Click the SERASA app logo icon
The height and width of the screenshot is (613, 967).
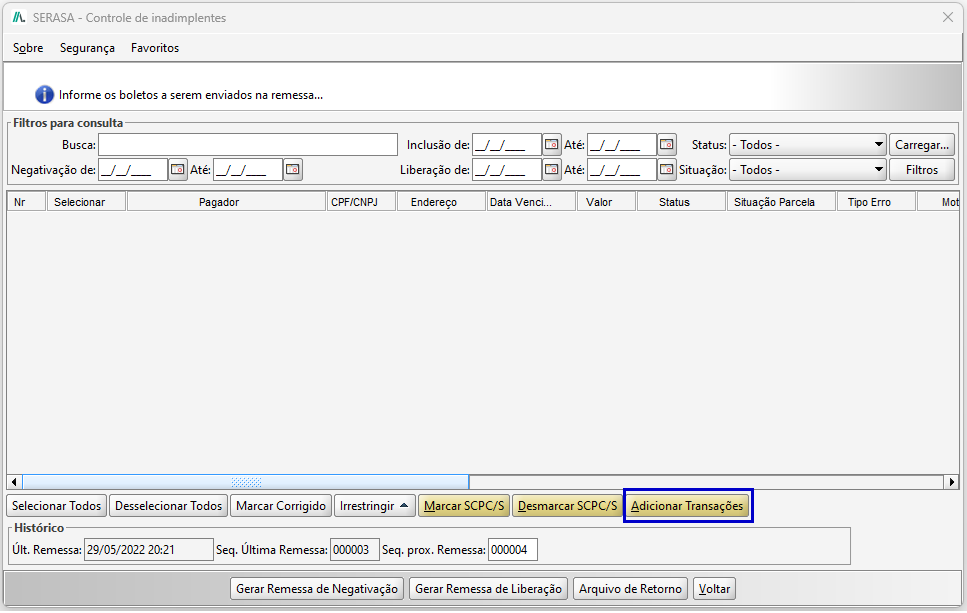tap(19, 17)
